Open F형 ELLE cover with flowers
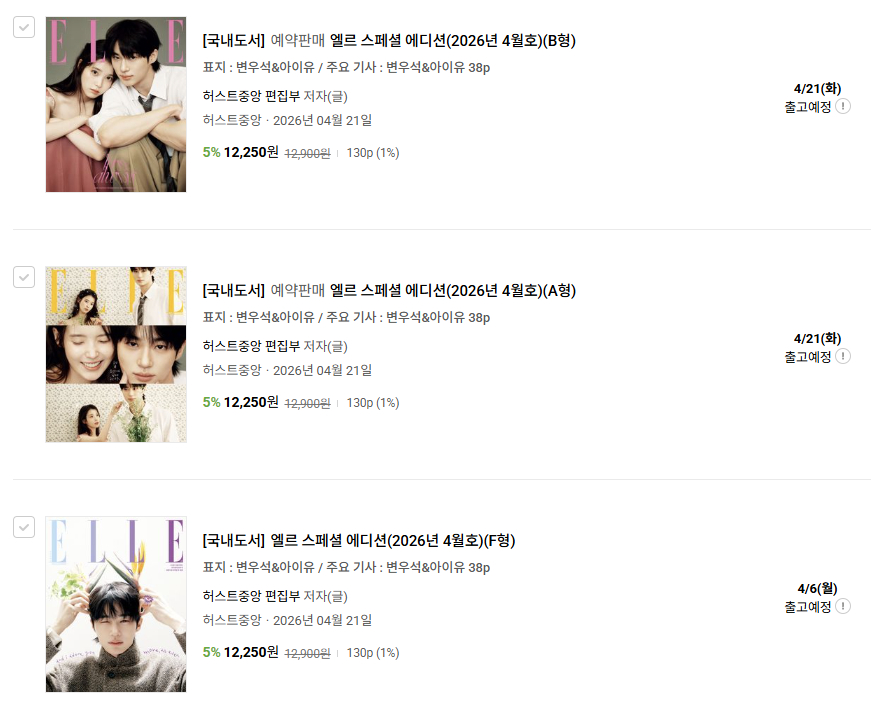The width and height of the screenshot is (871, 707). click(x=116, y=604)
